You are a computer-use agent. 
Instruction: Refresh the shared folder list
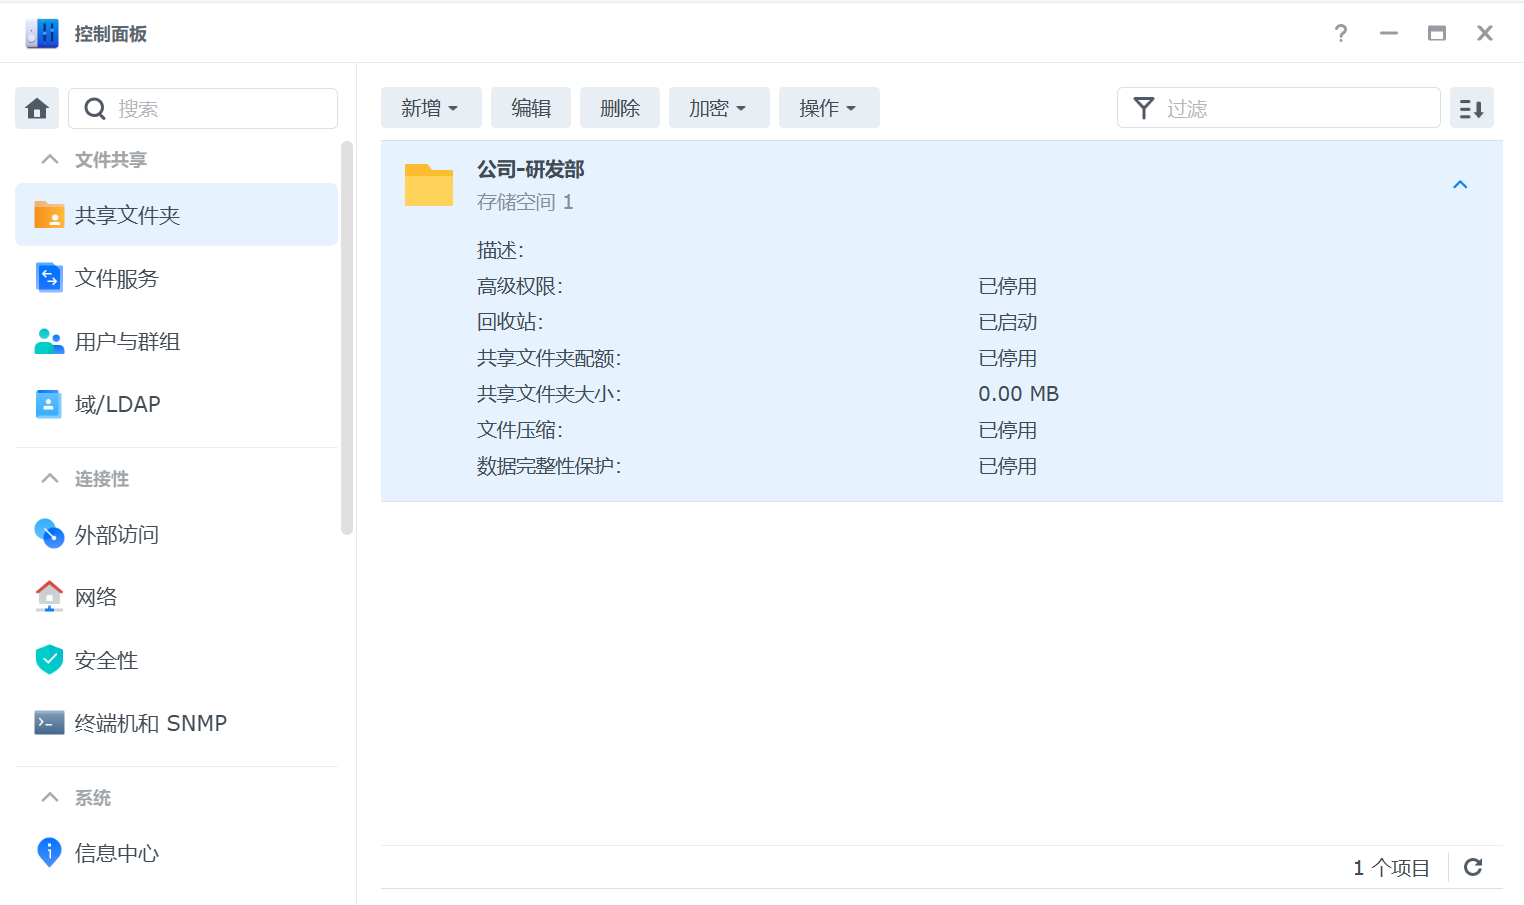click(1472, 867)
